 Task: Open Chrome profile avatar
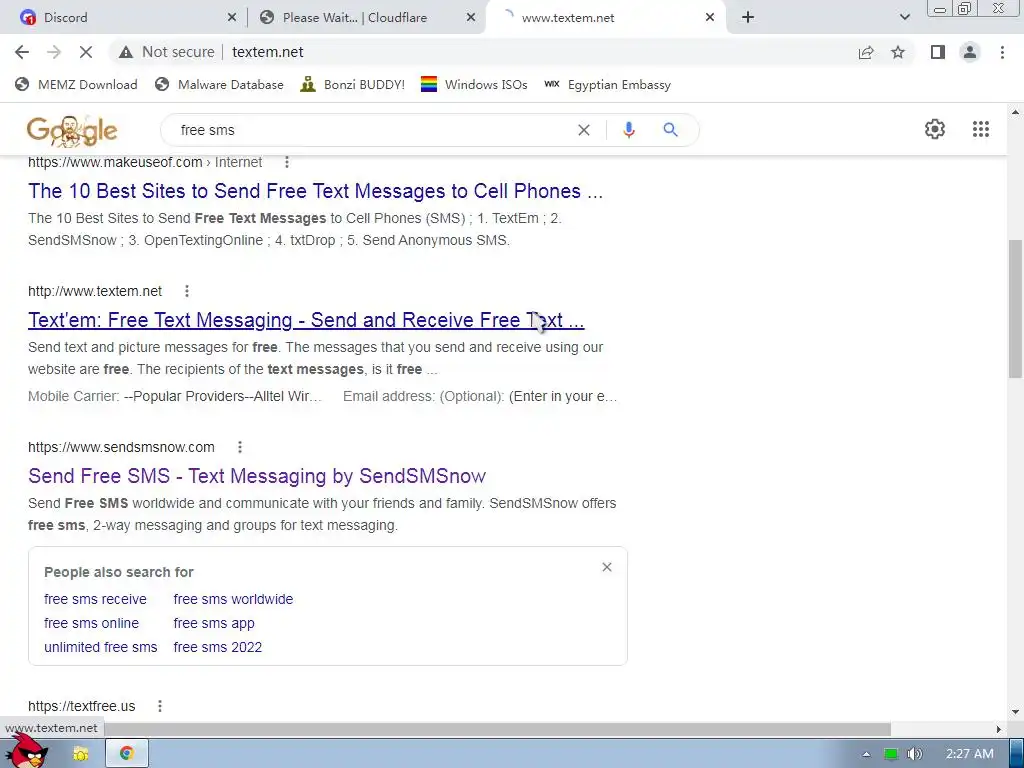pyautogui.click(x=970, y=52)
